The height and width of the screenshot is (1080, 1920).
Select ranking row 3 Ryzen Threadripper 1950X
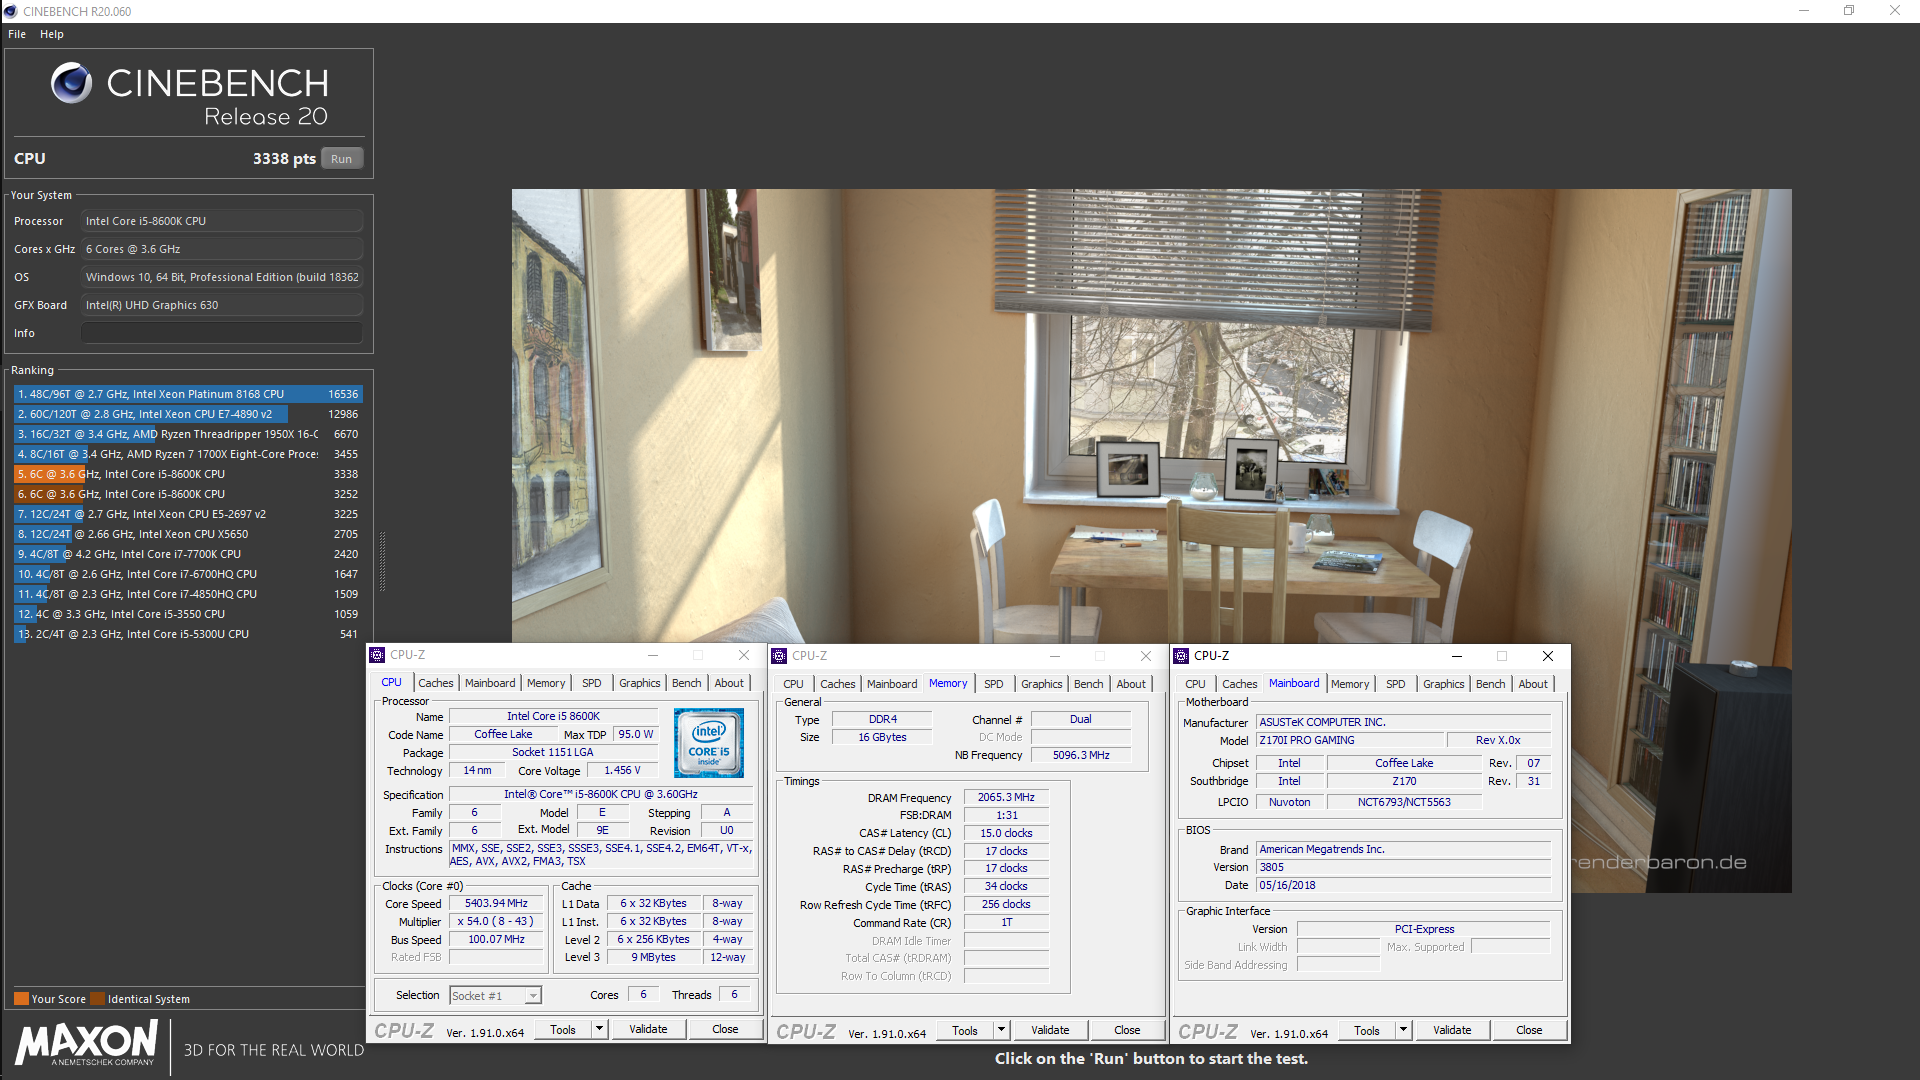pyautogui.click(x=188, y=434)
